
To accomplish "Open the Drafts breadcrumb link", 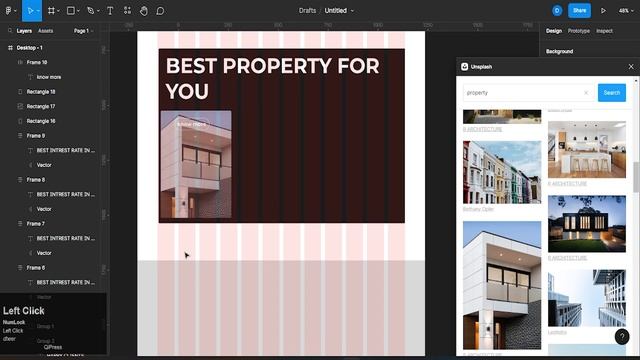I will (307, 11).
